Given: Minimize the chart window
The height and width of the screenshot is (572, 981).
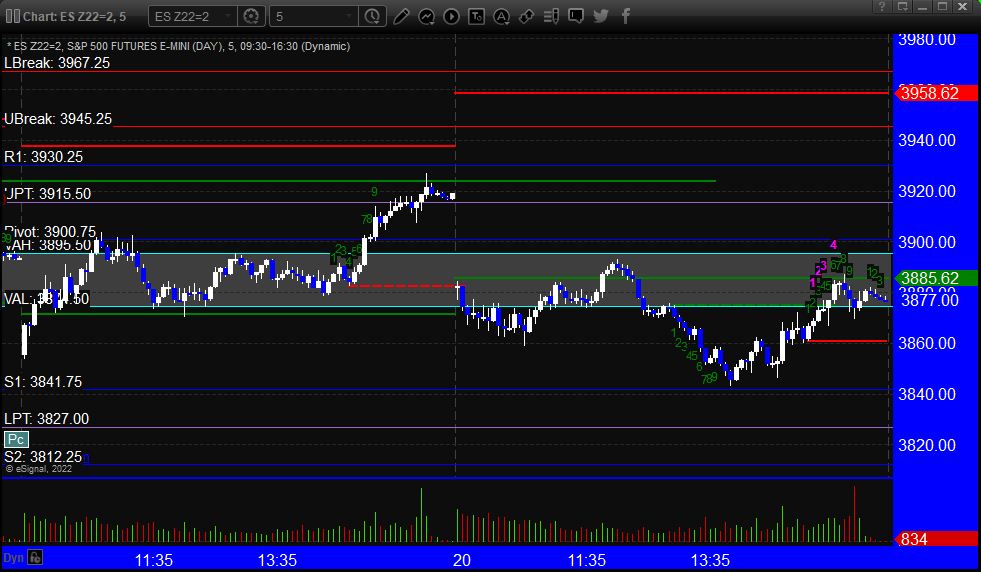Looking at the screenshot, I should click(x=922, y=6).
